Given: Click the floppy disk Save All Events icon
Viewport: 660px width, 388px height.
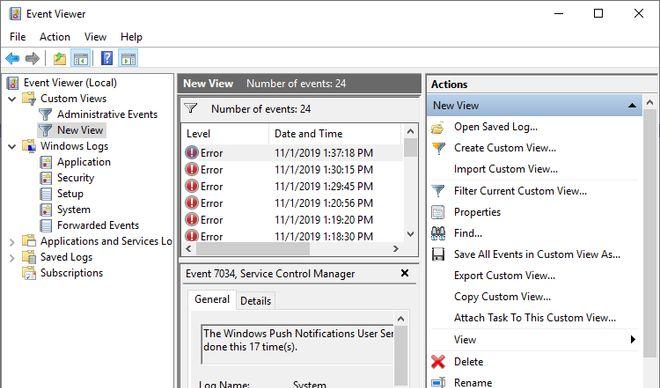Looking at the screenshot, I should tap(438, 254).
